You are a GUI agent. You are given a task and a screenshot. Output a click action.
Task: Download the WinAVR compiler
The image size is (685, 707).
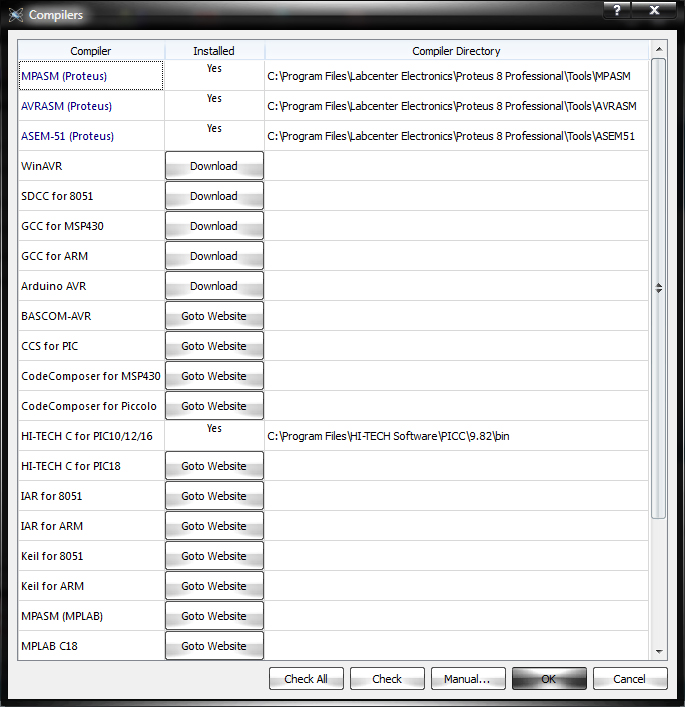[x=214, y=166]
